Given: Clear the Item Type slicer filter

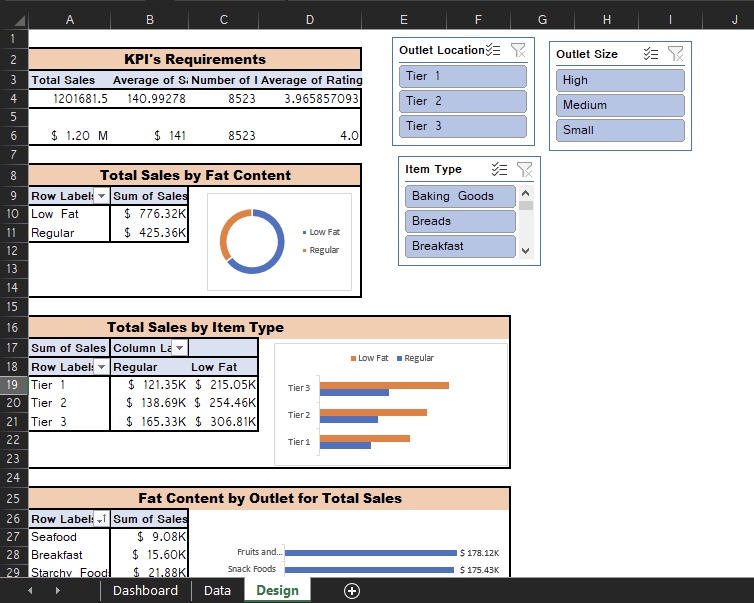Looking at the screenshot, I should 524,170.
